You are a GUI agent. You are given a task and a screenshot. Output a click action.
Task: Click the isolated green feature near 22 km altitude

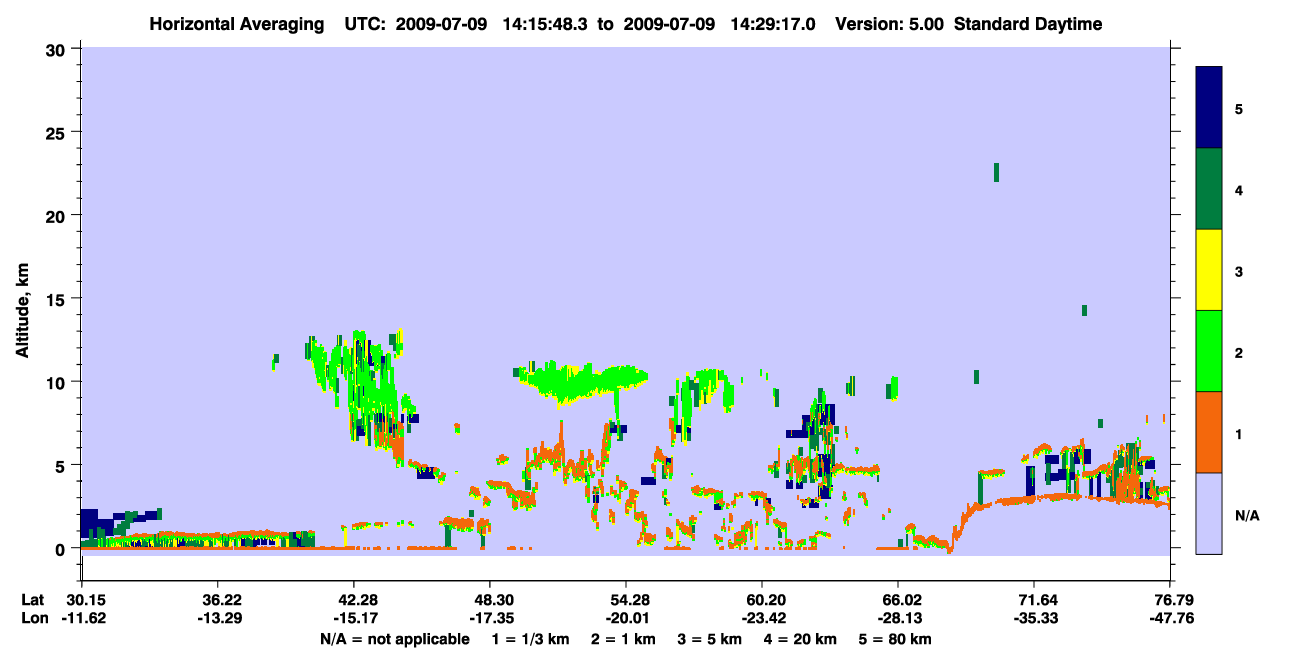996,172
